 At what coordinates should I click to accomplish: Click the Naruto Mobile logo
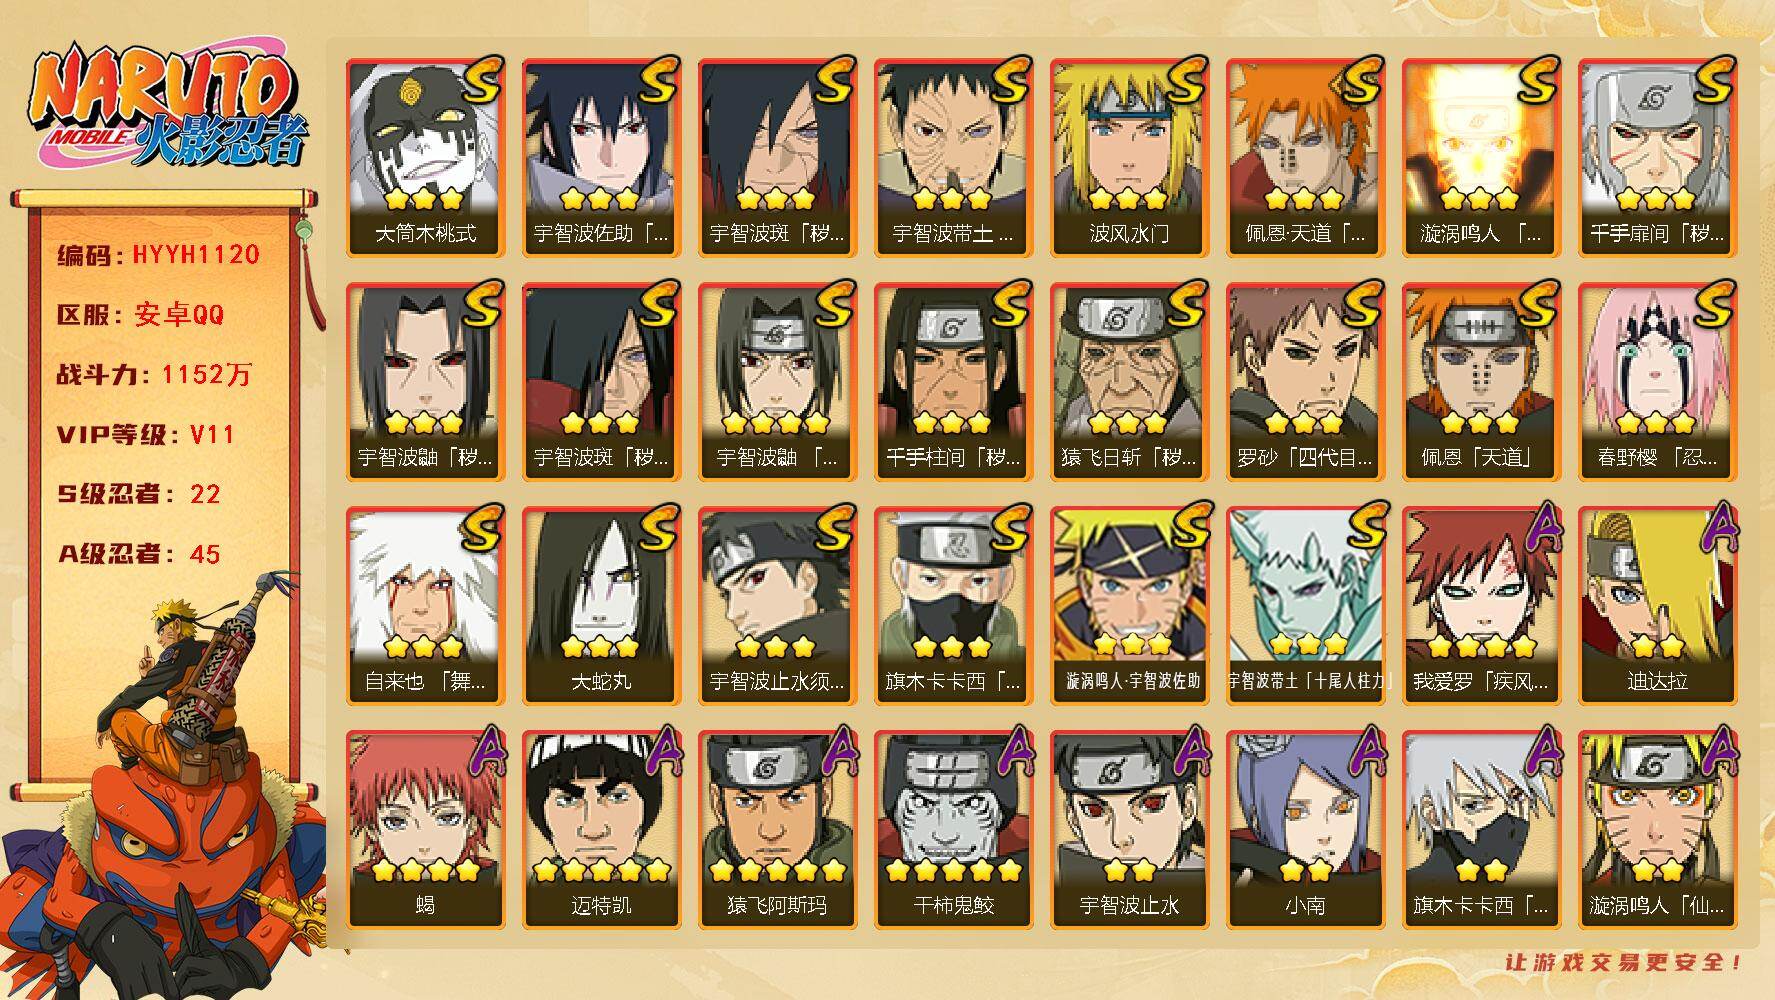pyautogui.click(x=166, y=107)
